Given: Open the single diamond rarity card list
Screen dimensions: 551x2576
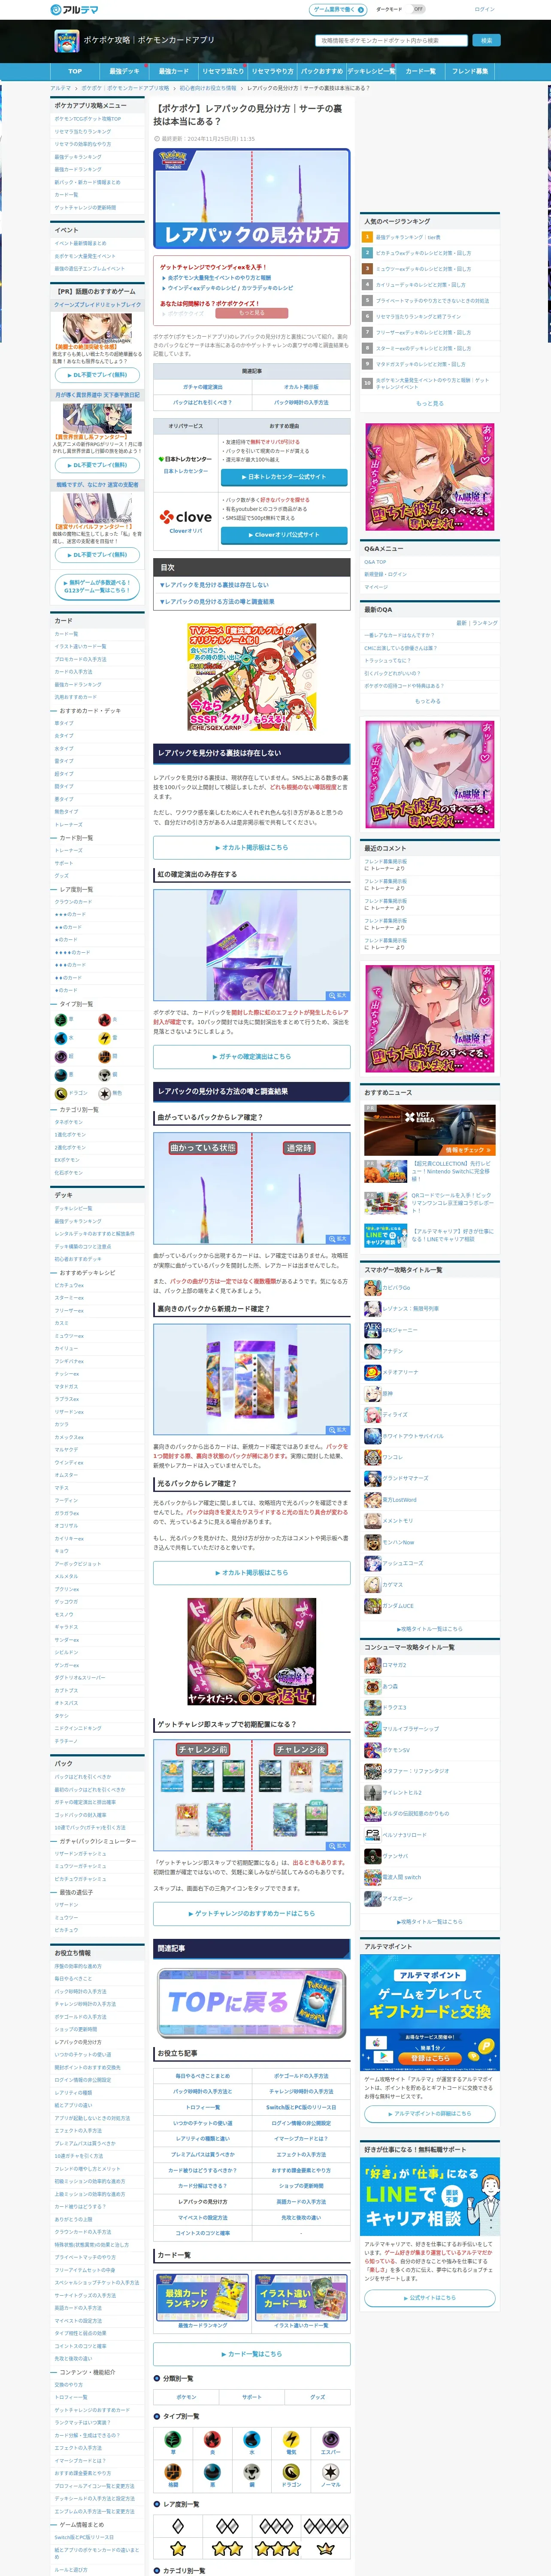Looking at the screenshot, I should [x=178, y=2526].
